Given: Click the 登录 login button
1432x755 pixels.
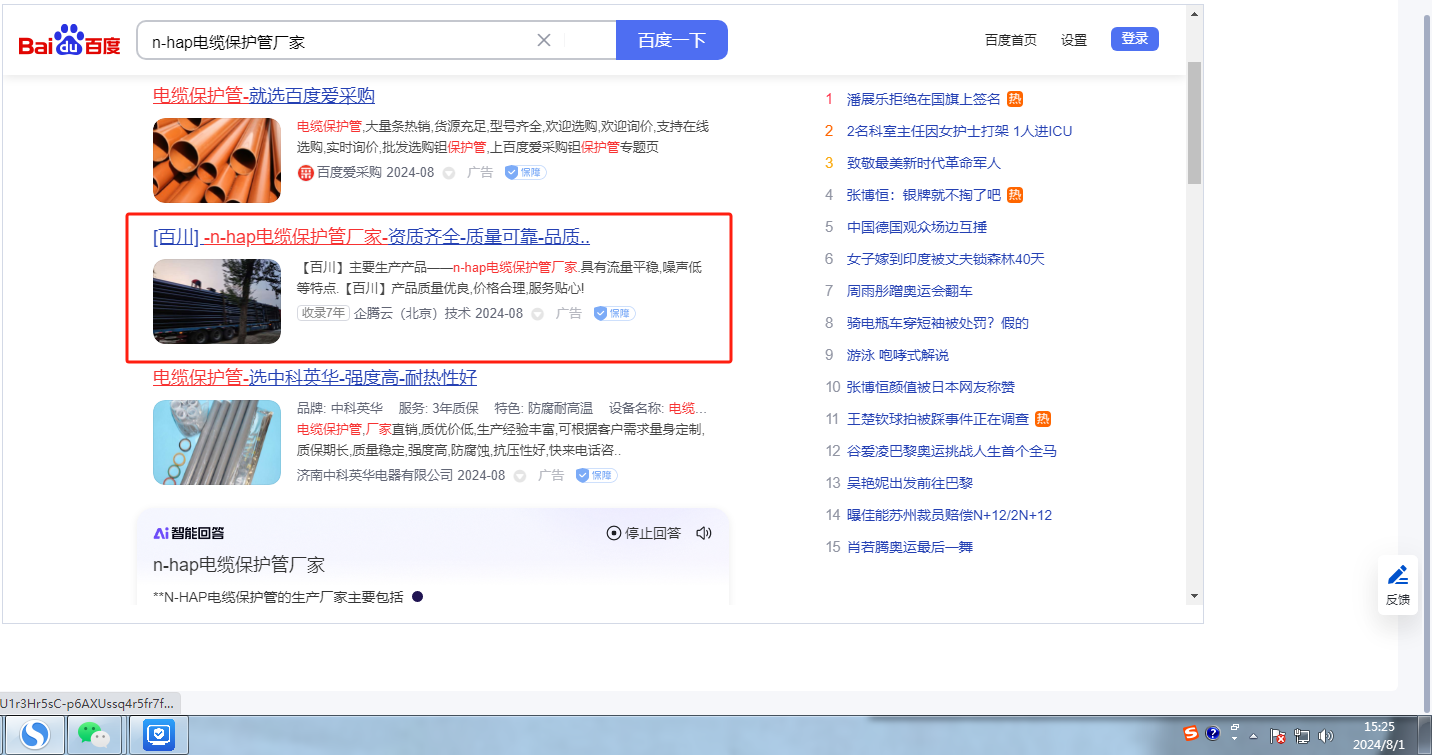Looking at the screenshot, I should point(1134,39).
